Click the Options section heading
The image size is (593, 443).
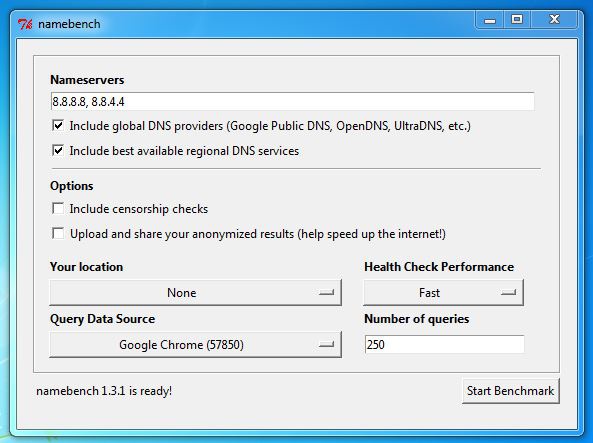click(x=71, y=186)
